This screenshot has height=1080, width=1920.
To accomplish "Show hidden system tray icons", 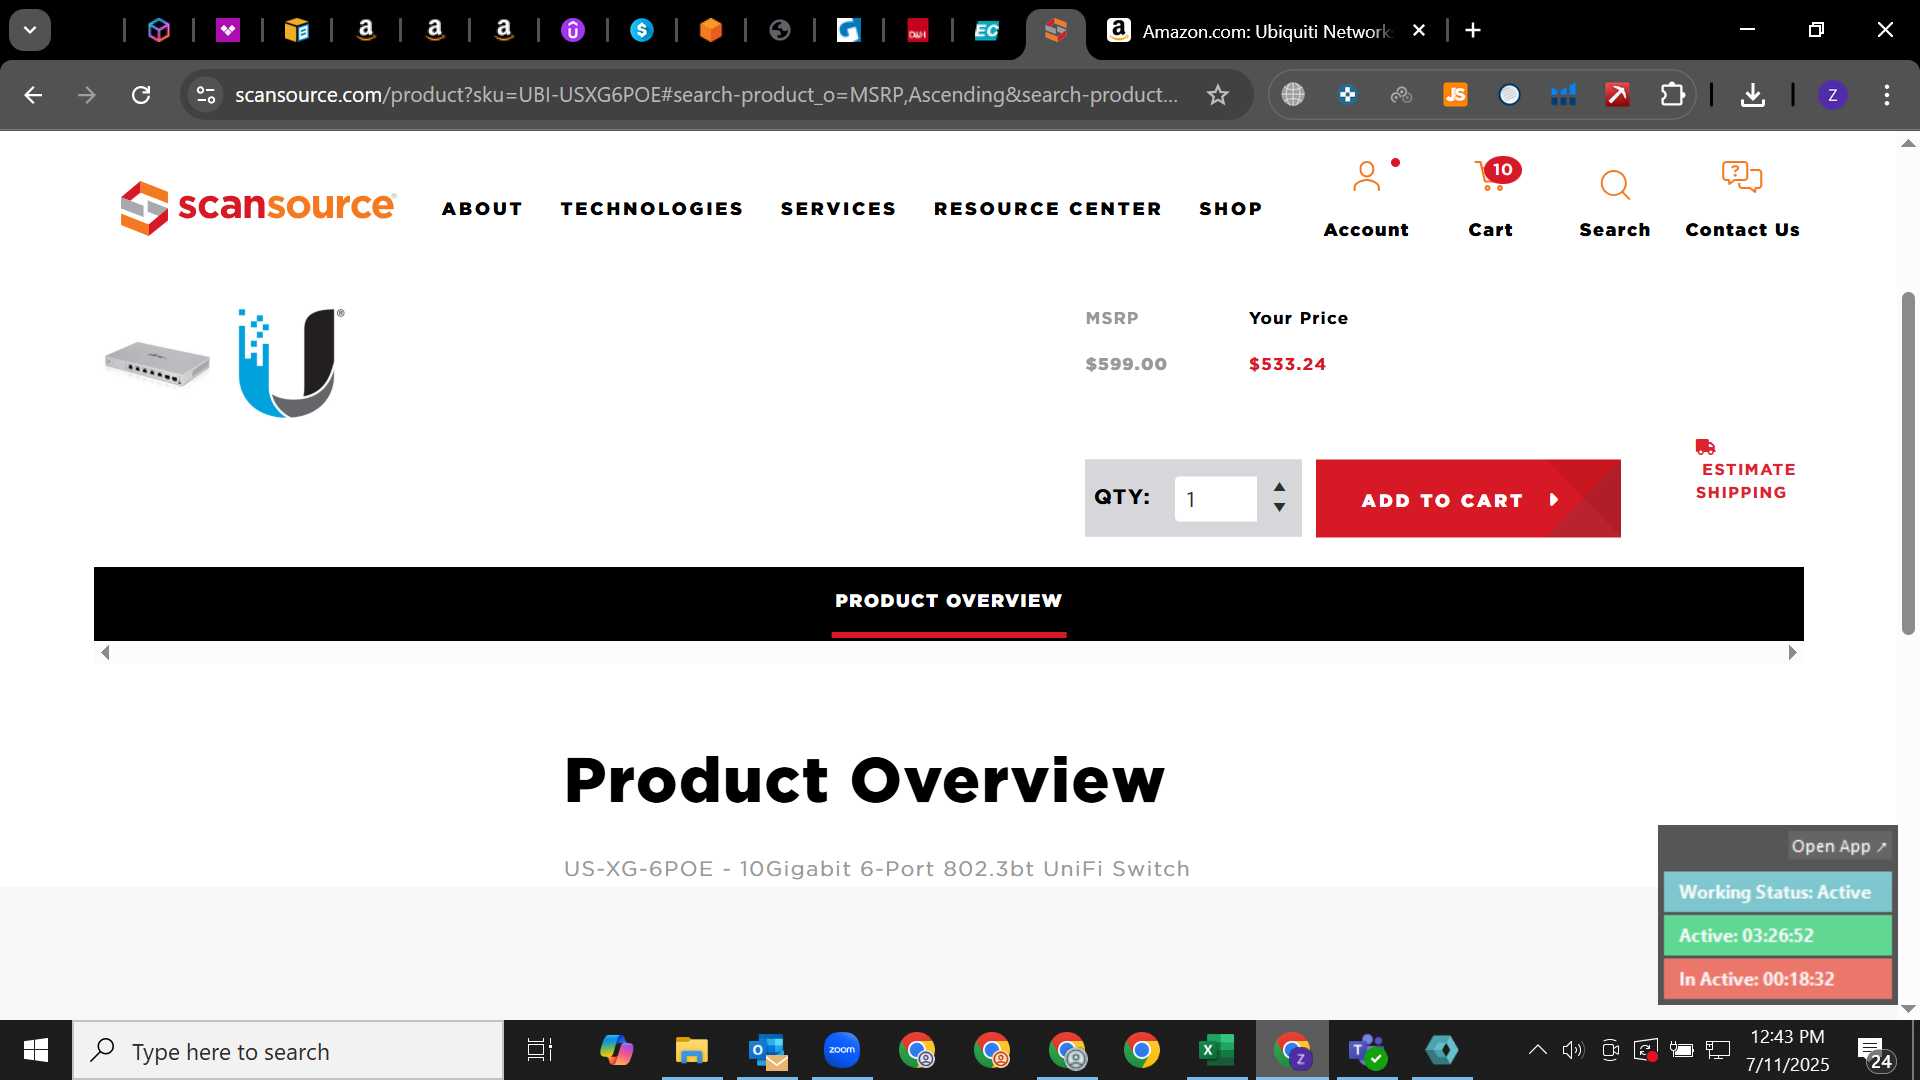I will click(1537, 1050).
